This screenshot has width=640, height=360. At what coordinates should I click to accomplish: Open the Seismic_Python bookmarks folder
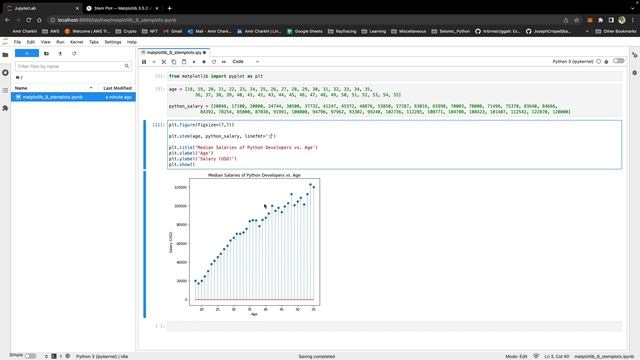[x=451, y=31]
